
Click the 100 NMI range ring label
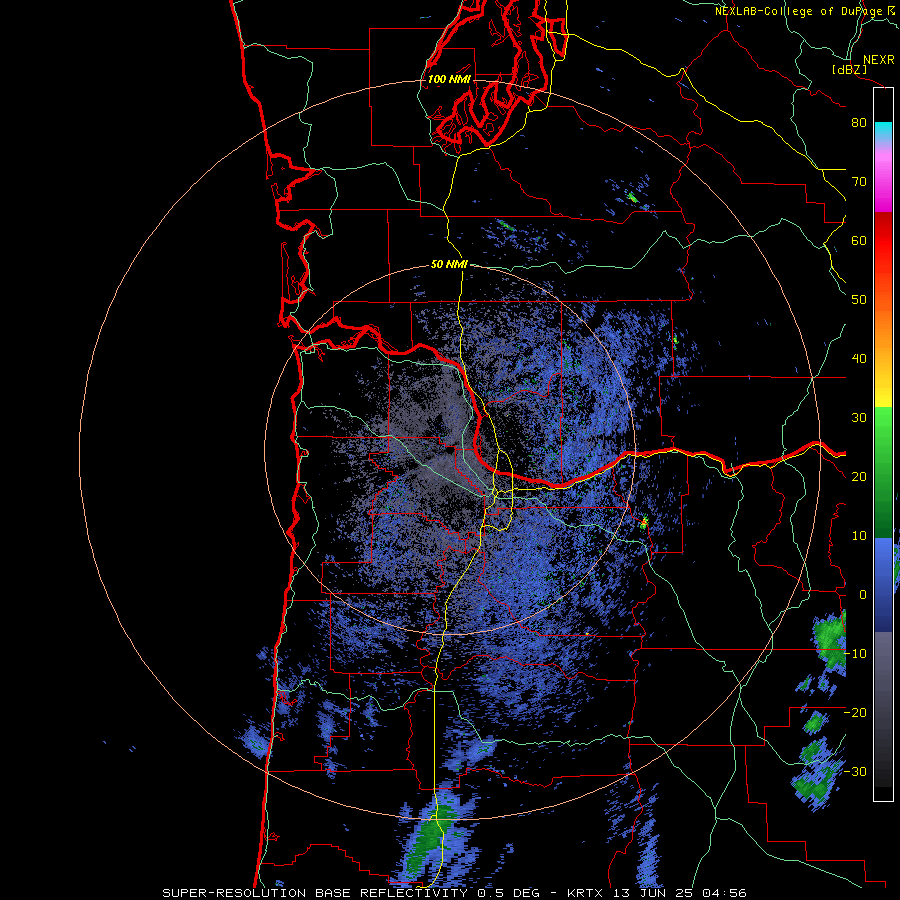[x=449, y=79]
